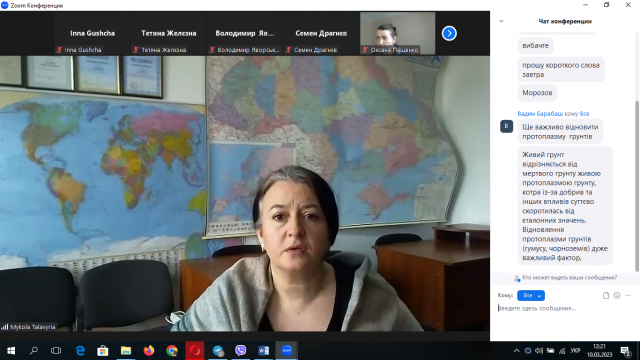
Task: Click the meet-now tray icon
Action: [x=527, y=351]
